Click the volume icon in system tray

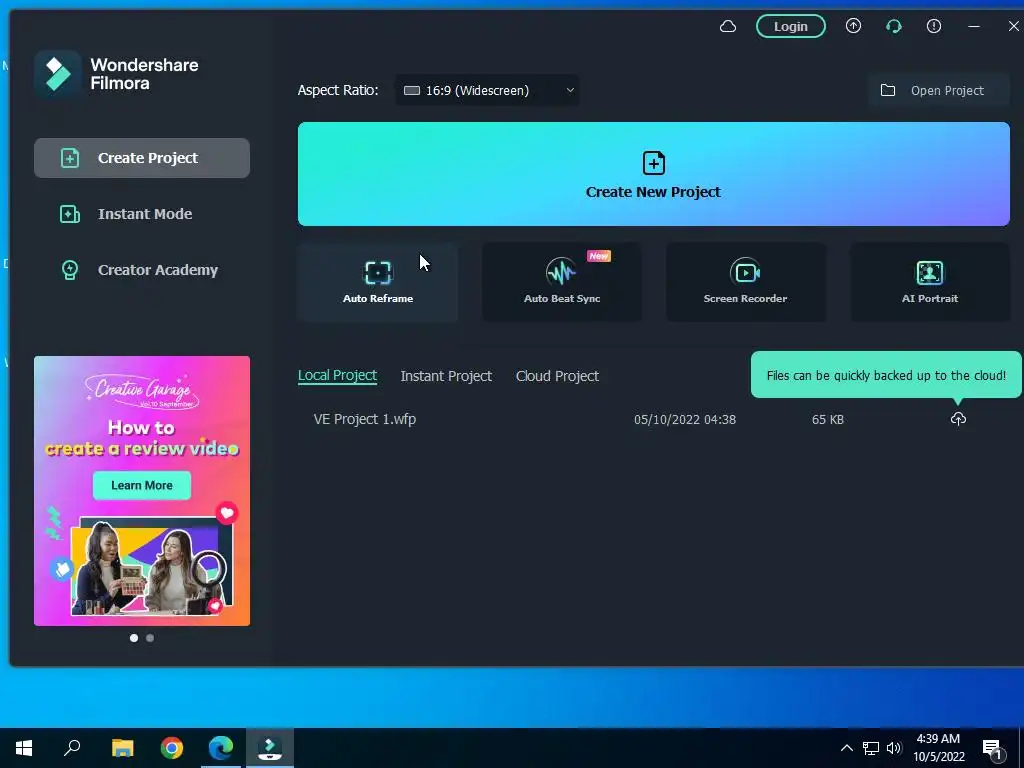pyautogui.click(x=894, y=748)
